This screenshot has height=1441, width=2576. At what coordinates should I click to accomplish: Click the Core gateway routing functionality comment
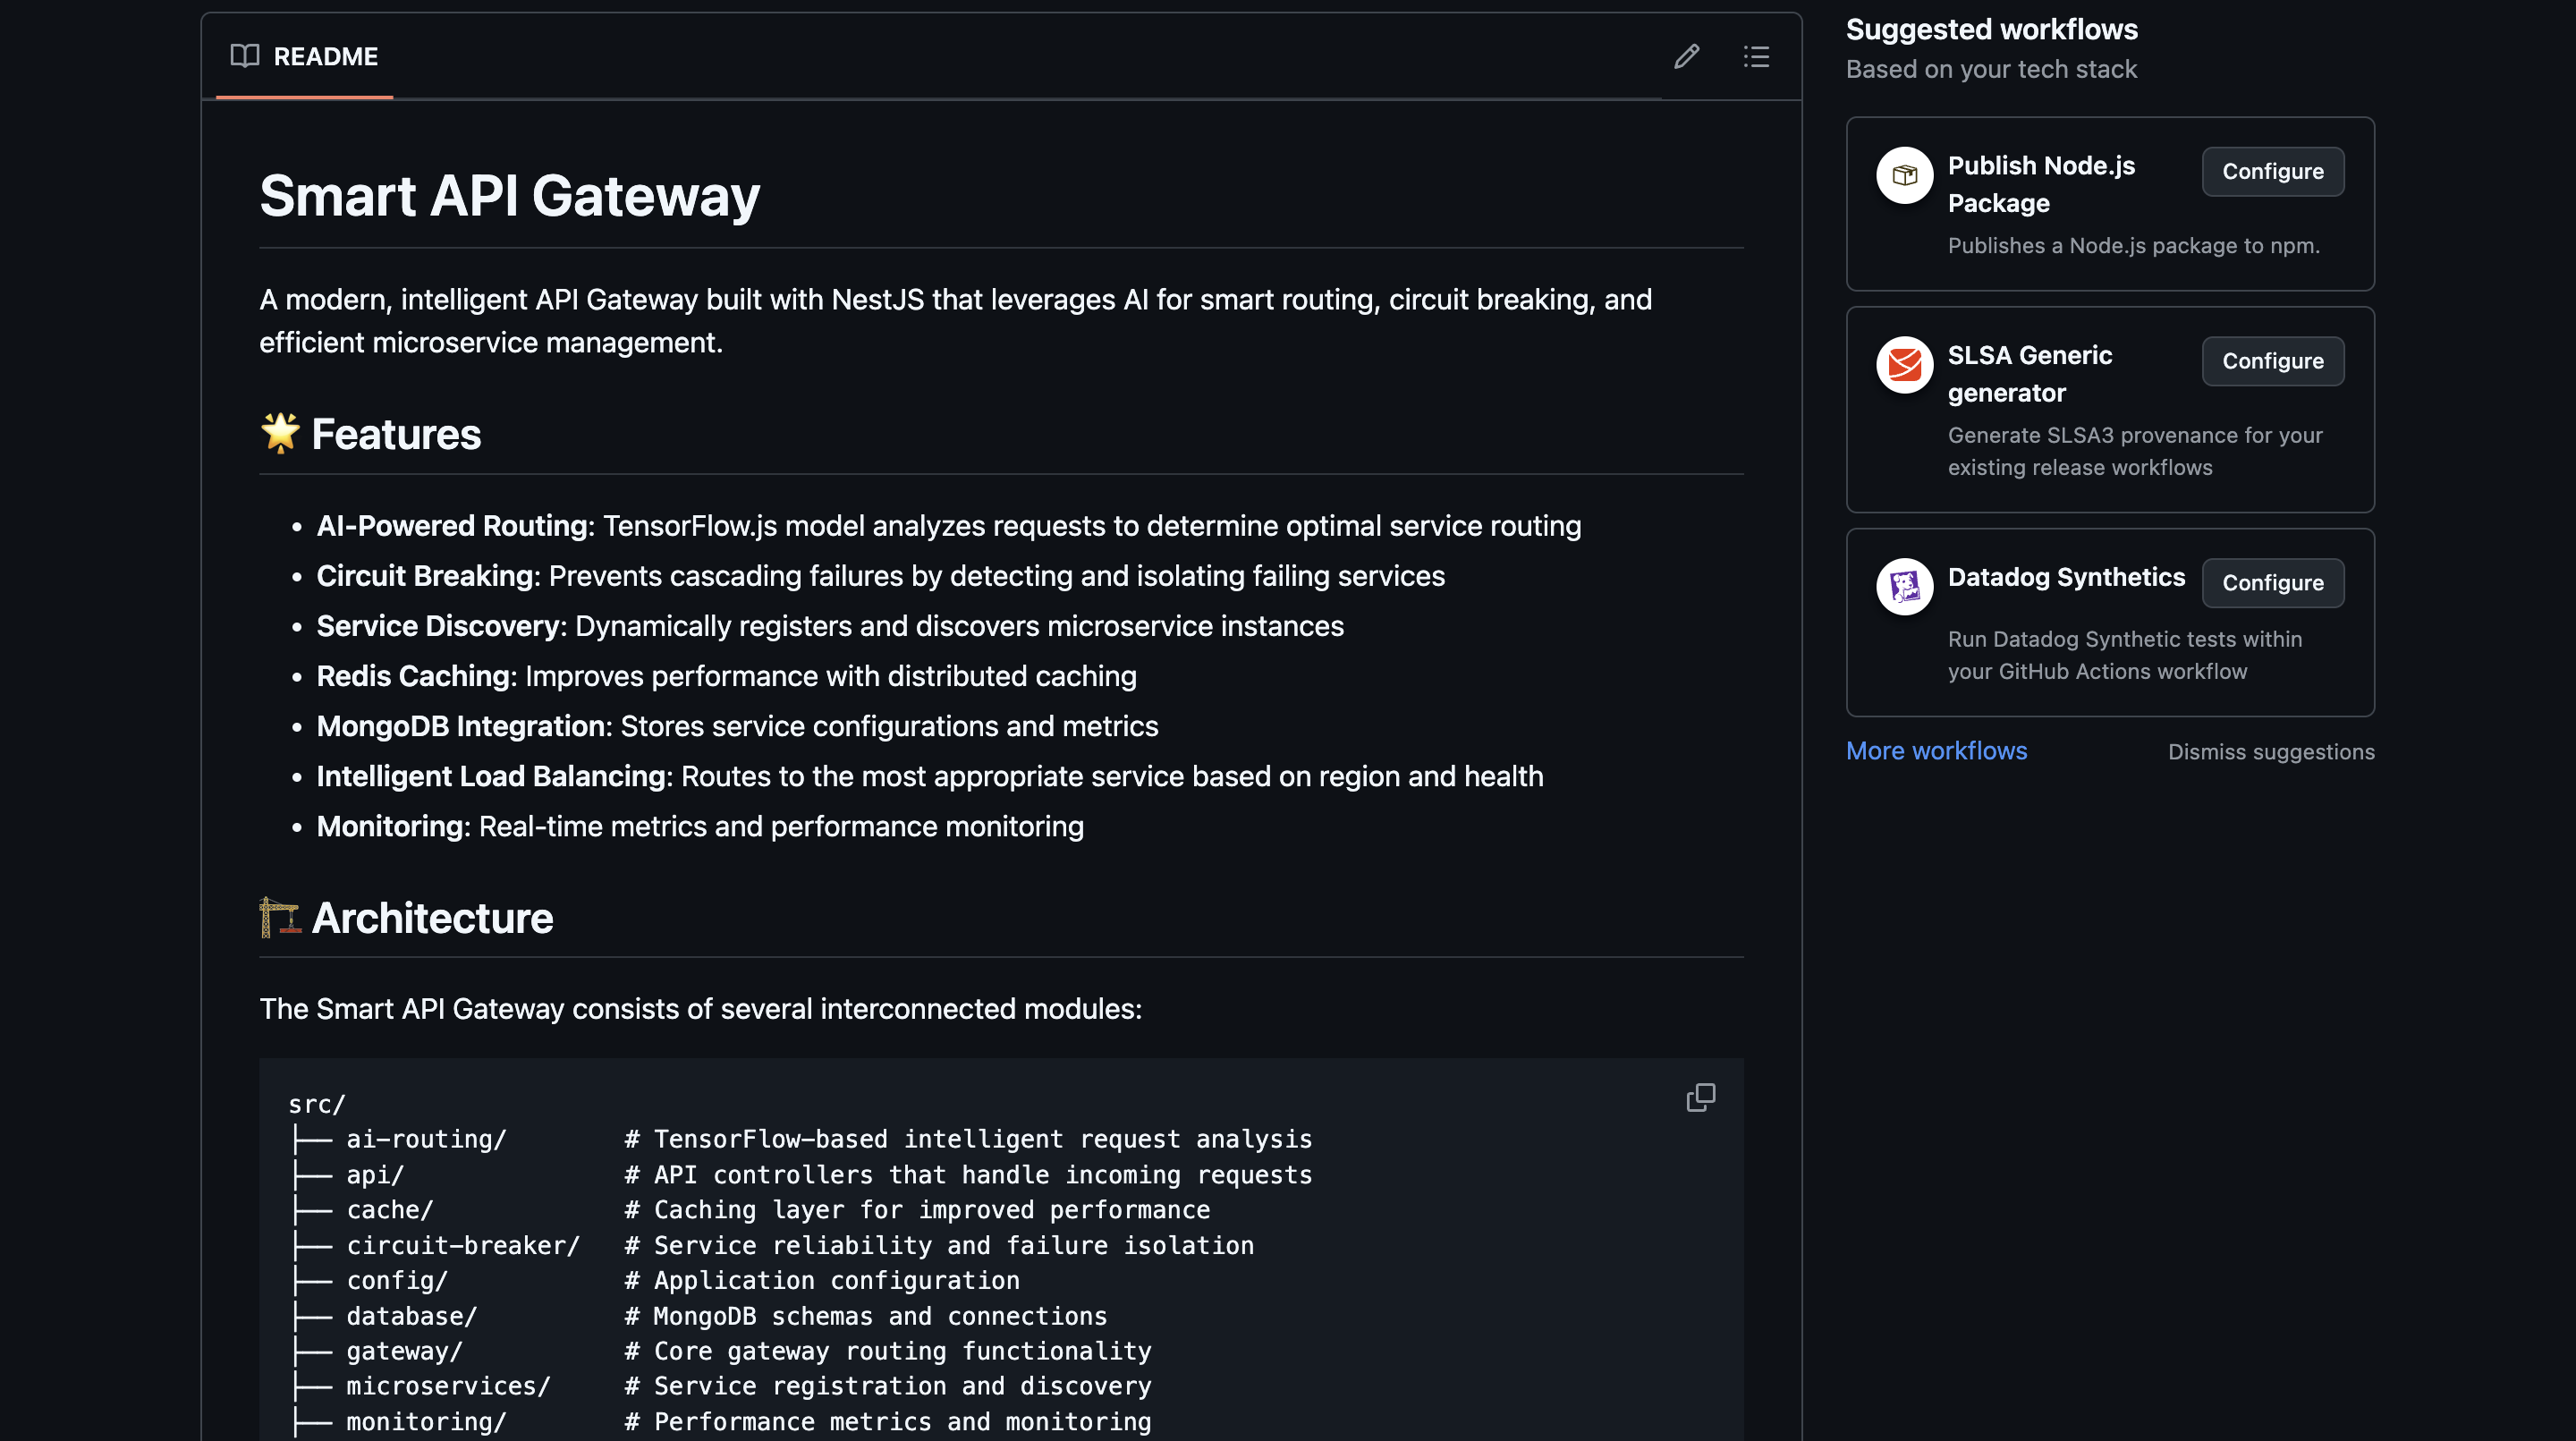click(887, 1351)
